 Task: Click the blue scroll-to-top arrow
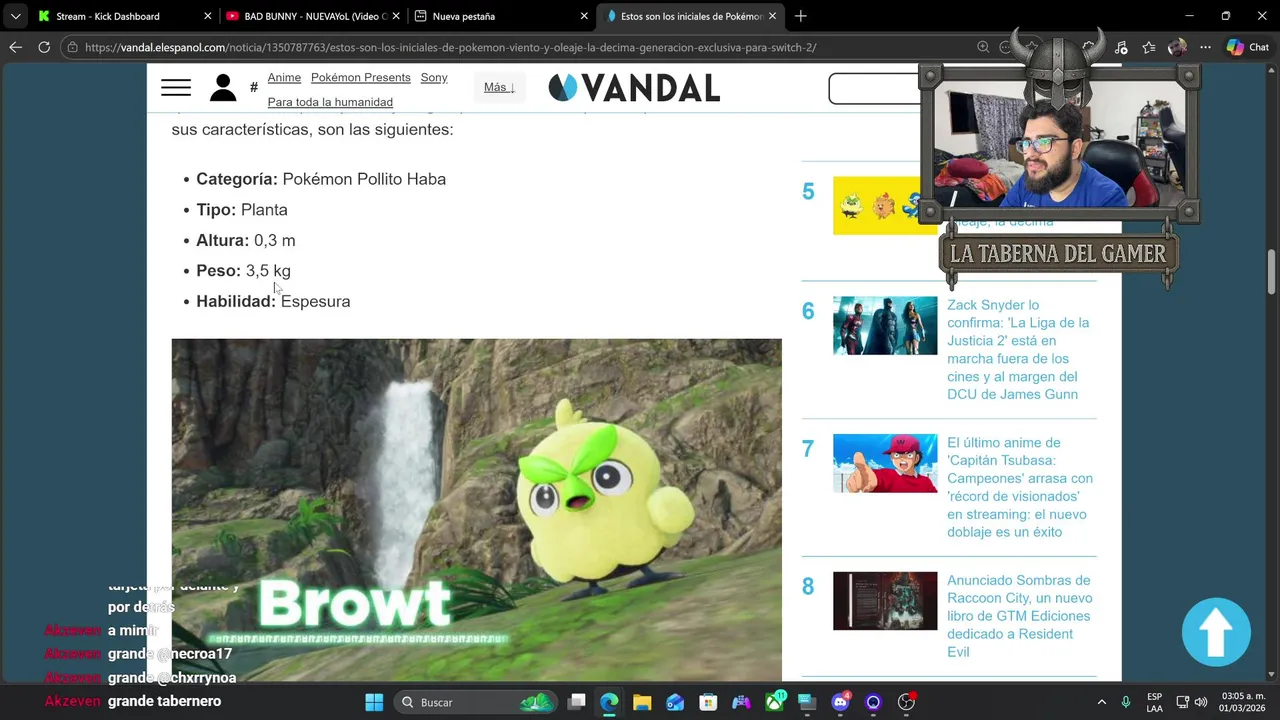(1216, 632)
